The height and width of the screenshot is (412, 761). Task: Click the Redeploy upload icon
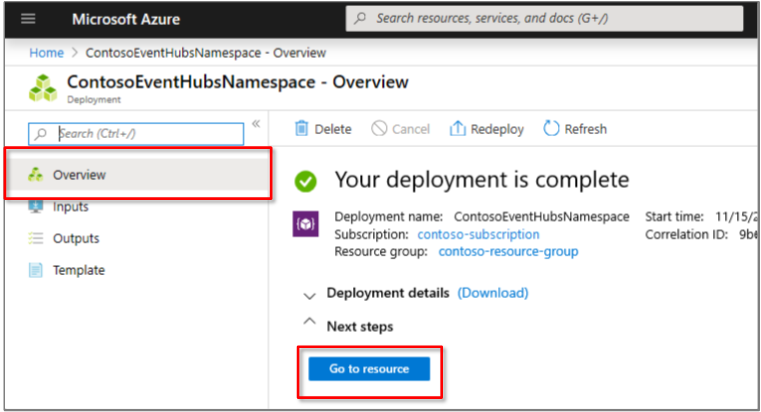[x=457, y=129]
